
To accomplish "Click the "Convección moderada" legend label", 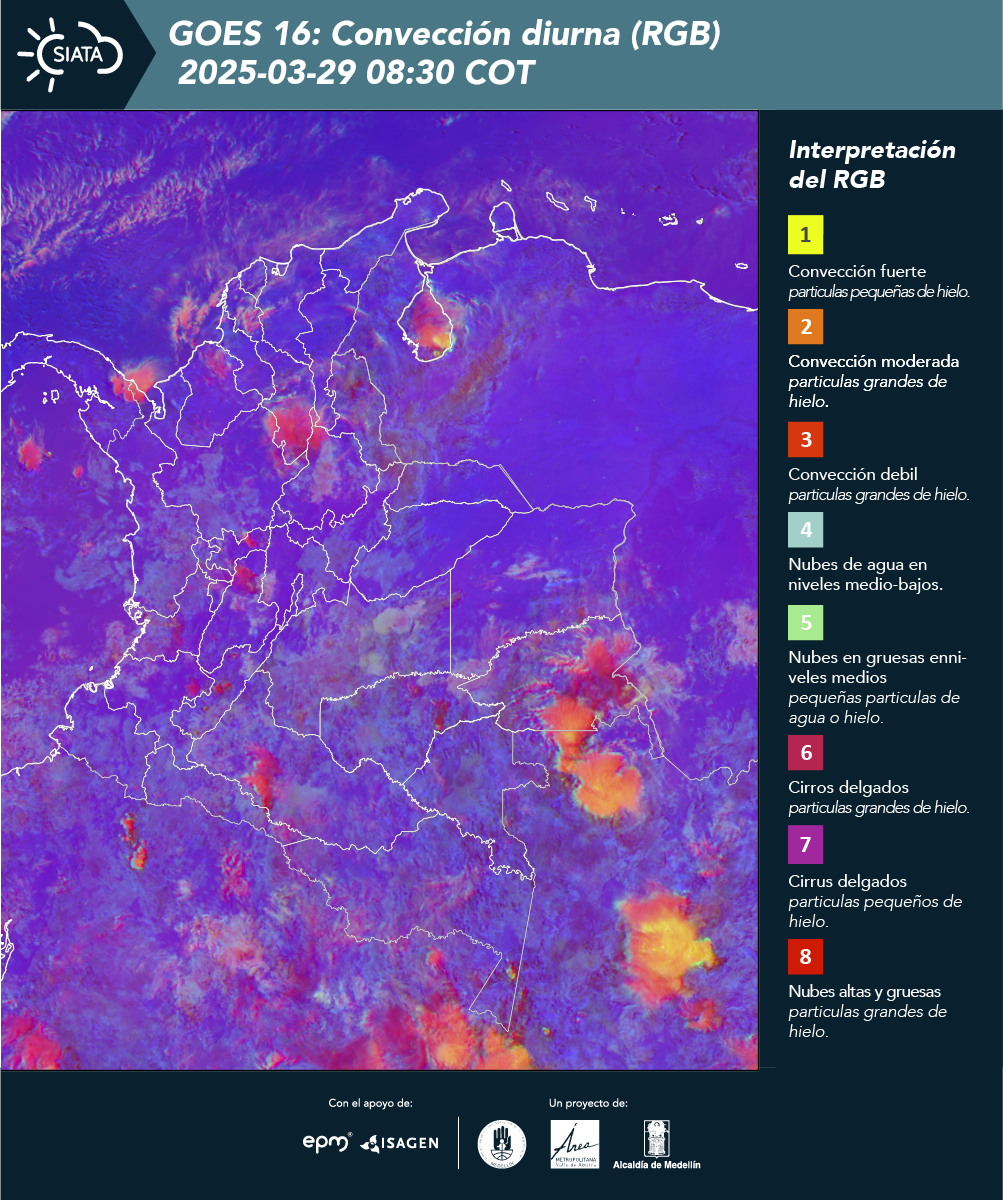I will (874, 361).
